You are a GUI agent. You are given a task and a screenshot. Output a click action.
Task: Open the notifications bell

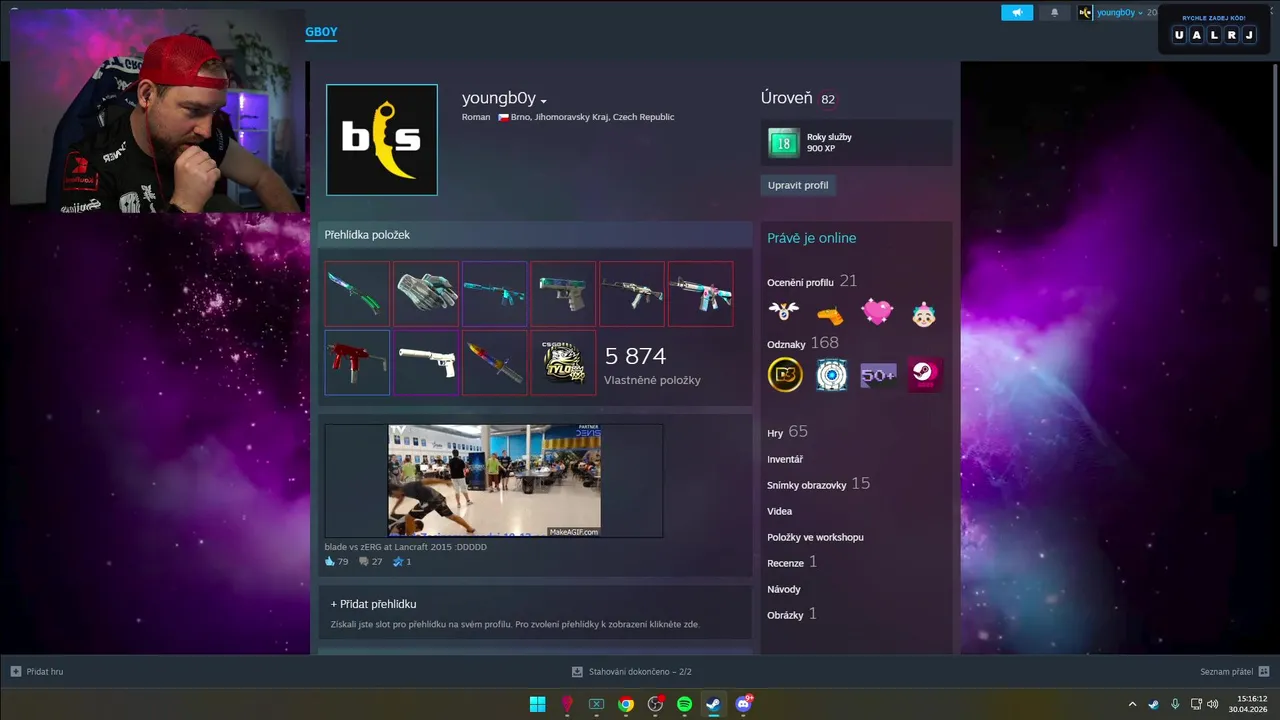pyautogui.click(x=1054, y=12)
